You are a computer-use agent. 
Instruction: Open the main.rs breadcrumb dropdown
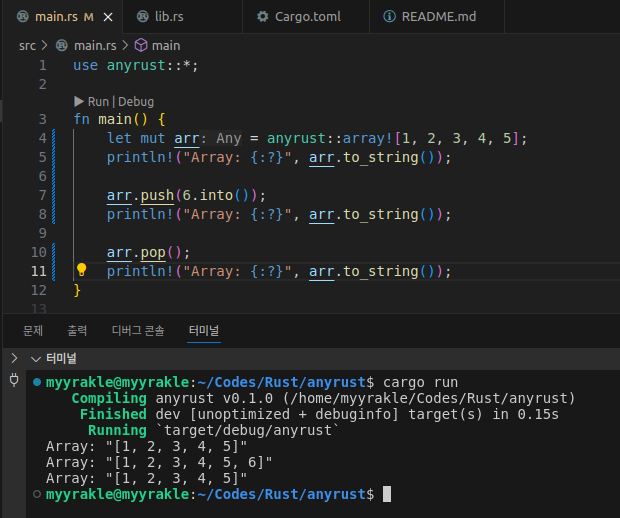(x=95, y=45)
